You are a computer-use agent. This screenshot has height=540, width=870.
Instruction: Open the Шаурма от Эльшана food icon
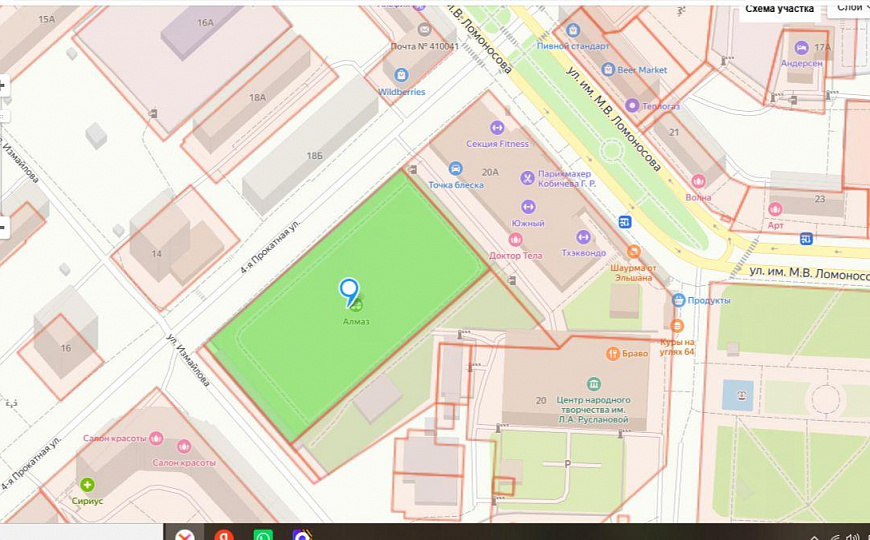point(634,252)
